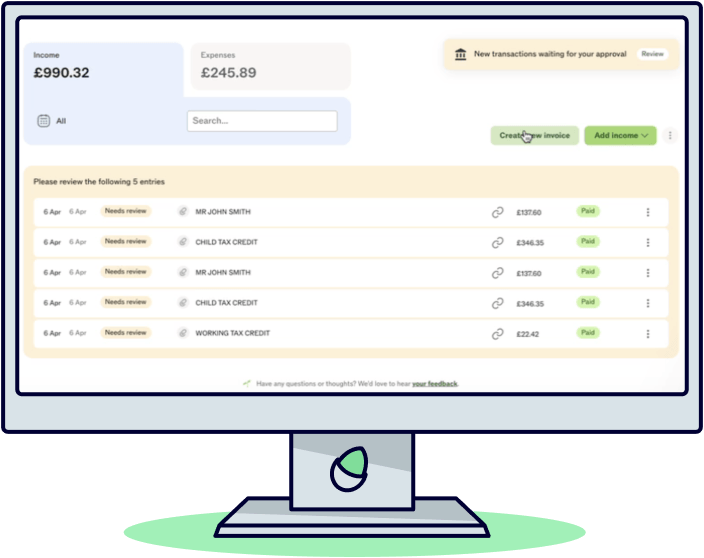
Task: Click the link icon on the first MR JOHN SMITH row
Action: (497, 212)
